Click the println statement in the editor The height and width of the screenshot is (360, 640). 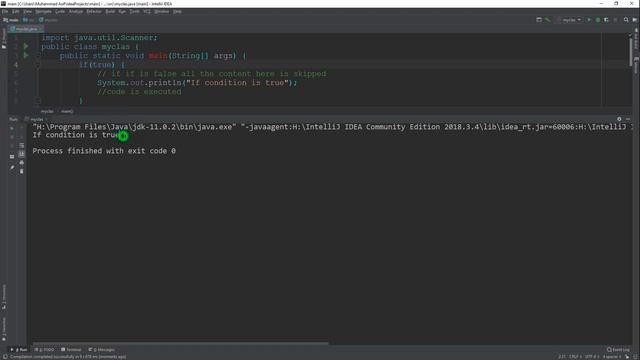click(x=197, y=83)
